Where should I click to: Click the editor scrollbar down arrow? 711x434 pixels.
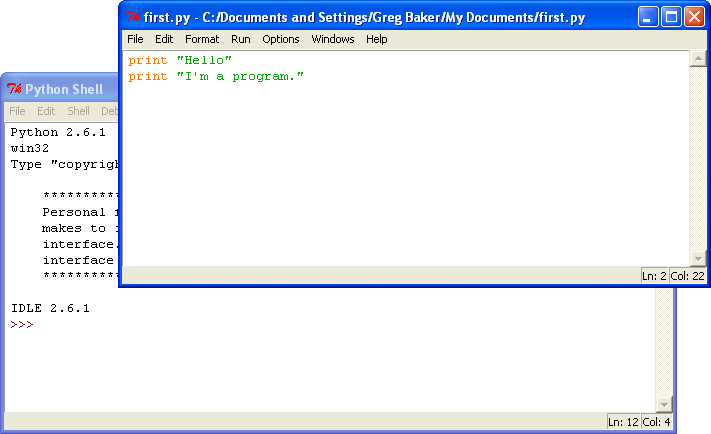(698, 258)
